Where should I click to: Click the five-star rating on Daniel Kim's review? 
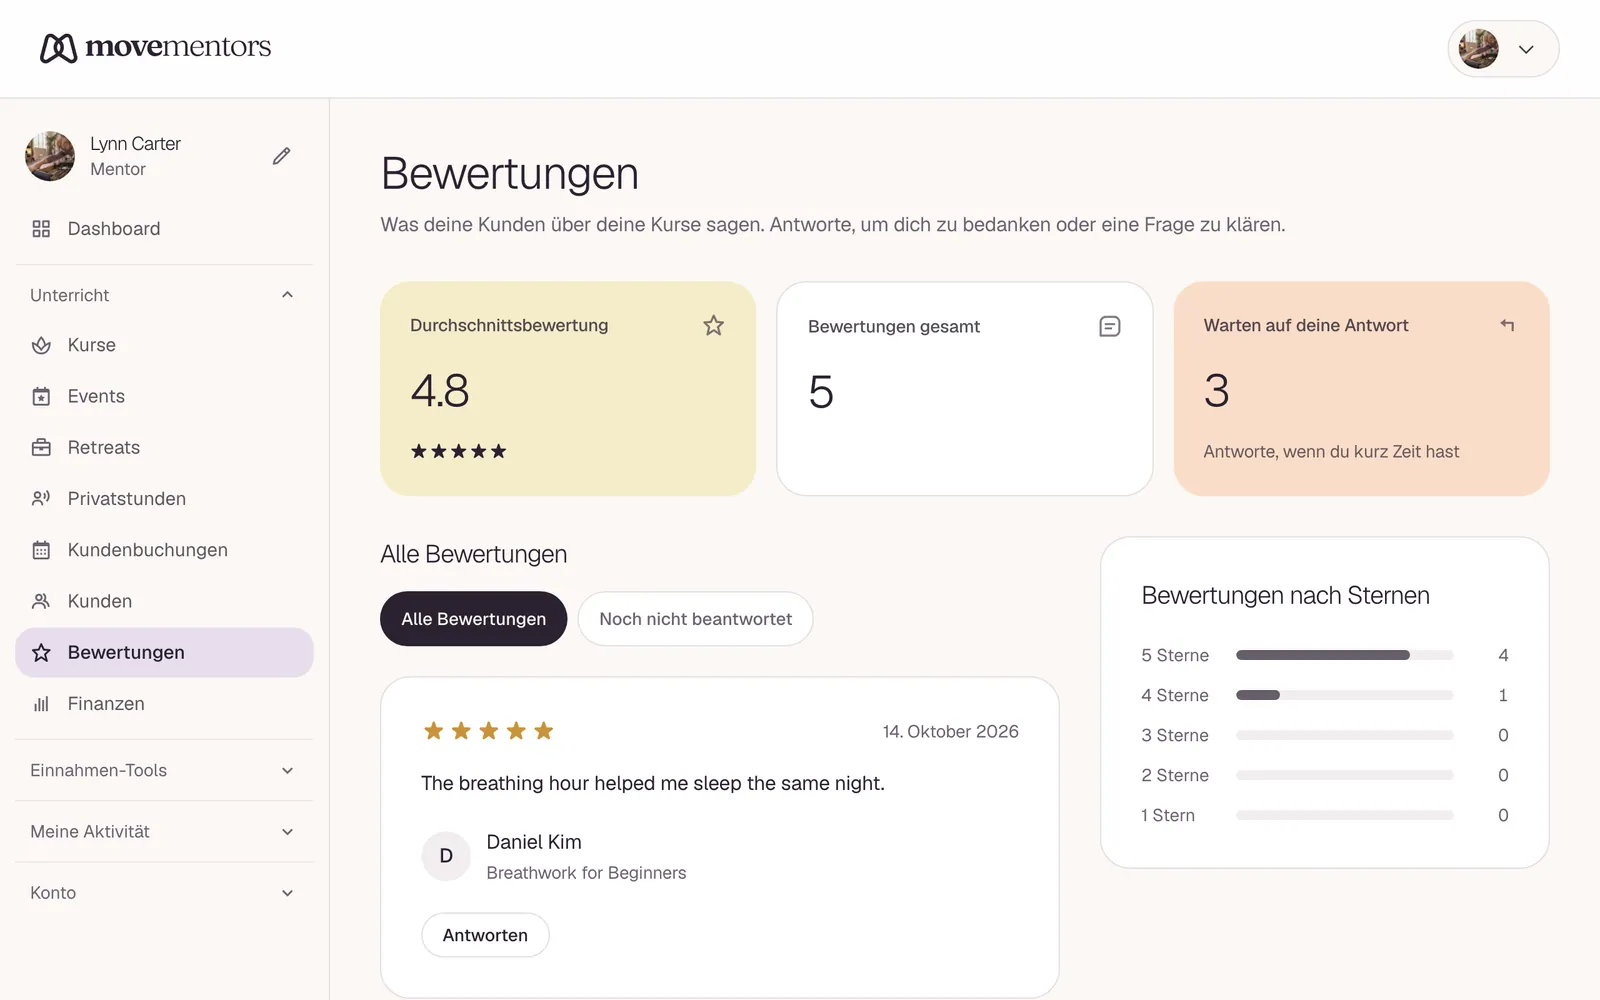pyautogui.click(x=488, y=731)
